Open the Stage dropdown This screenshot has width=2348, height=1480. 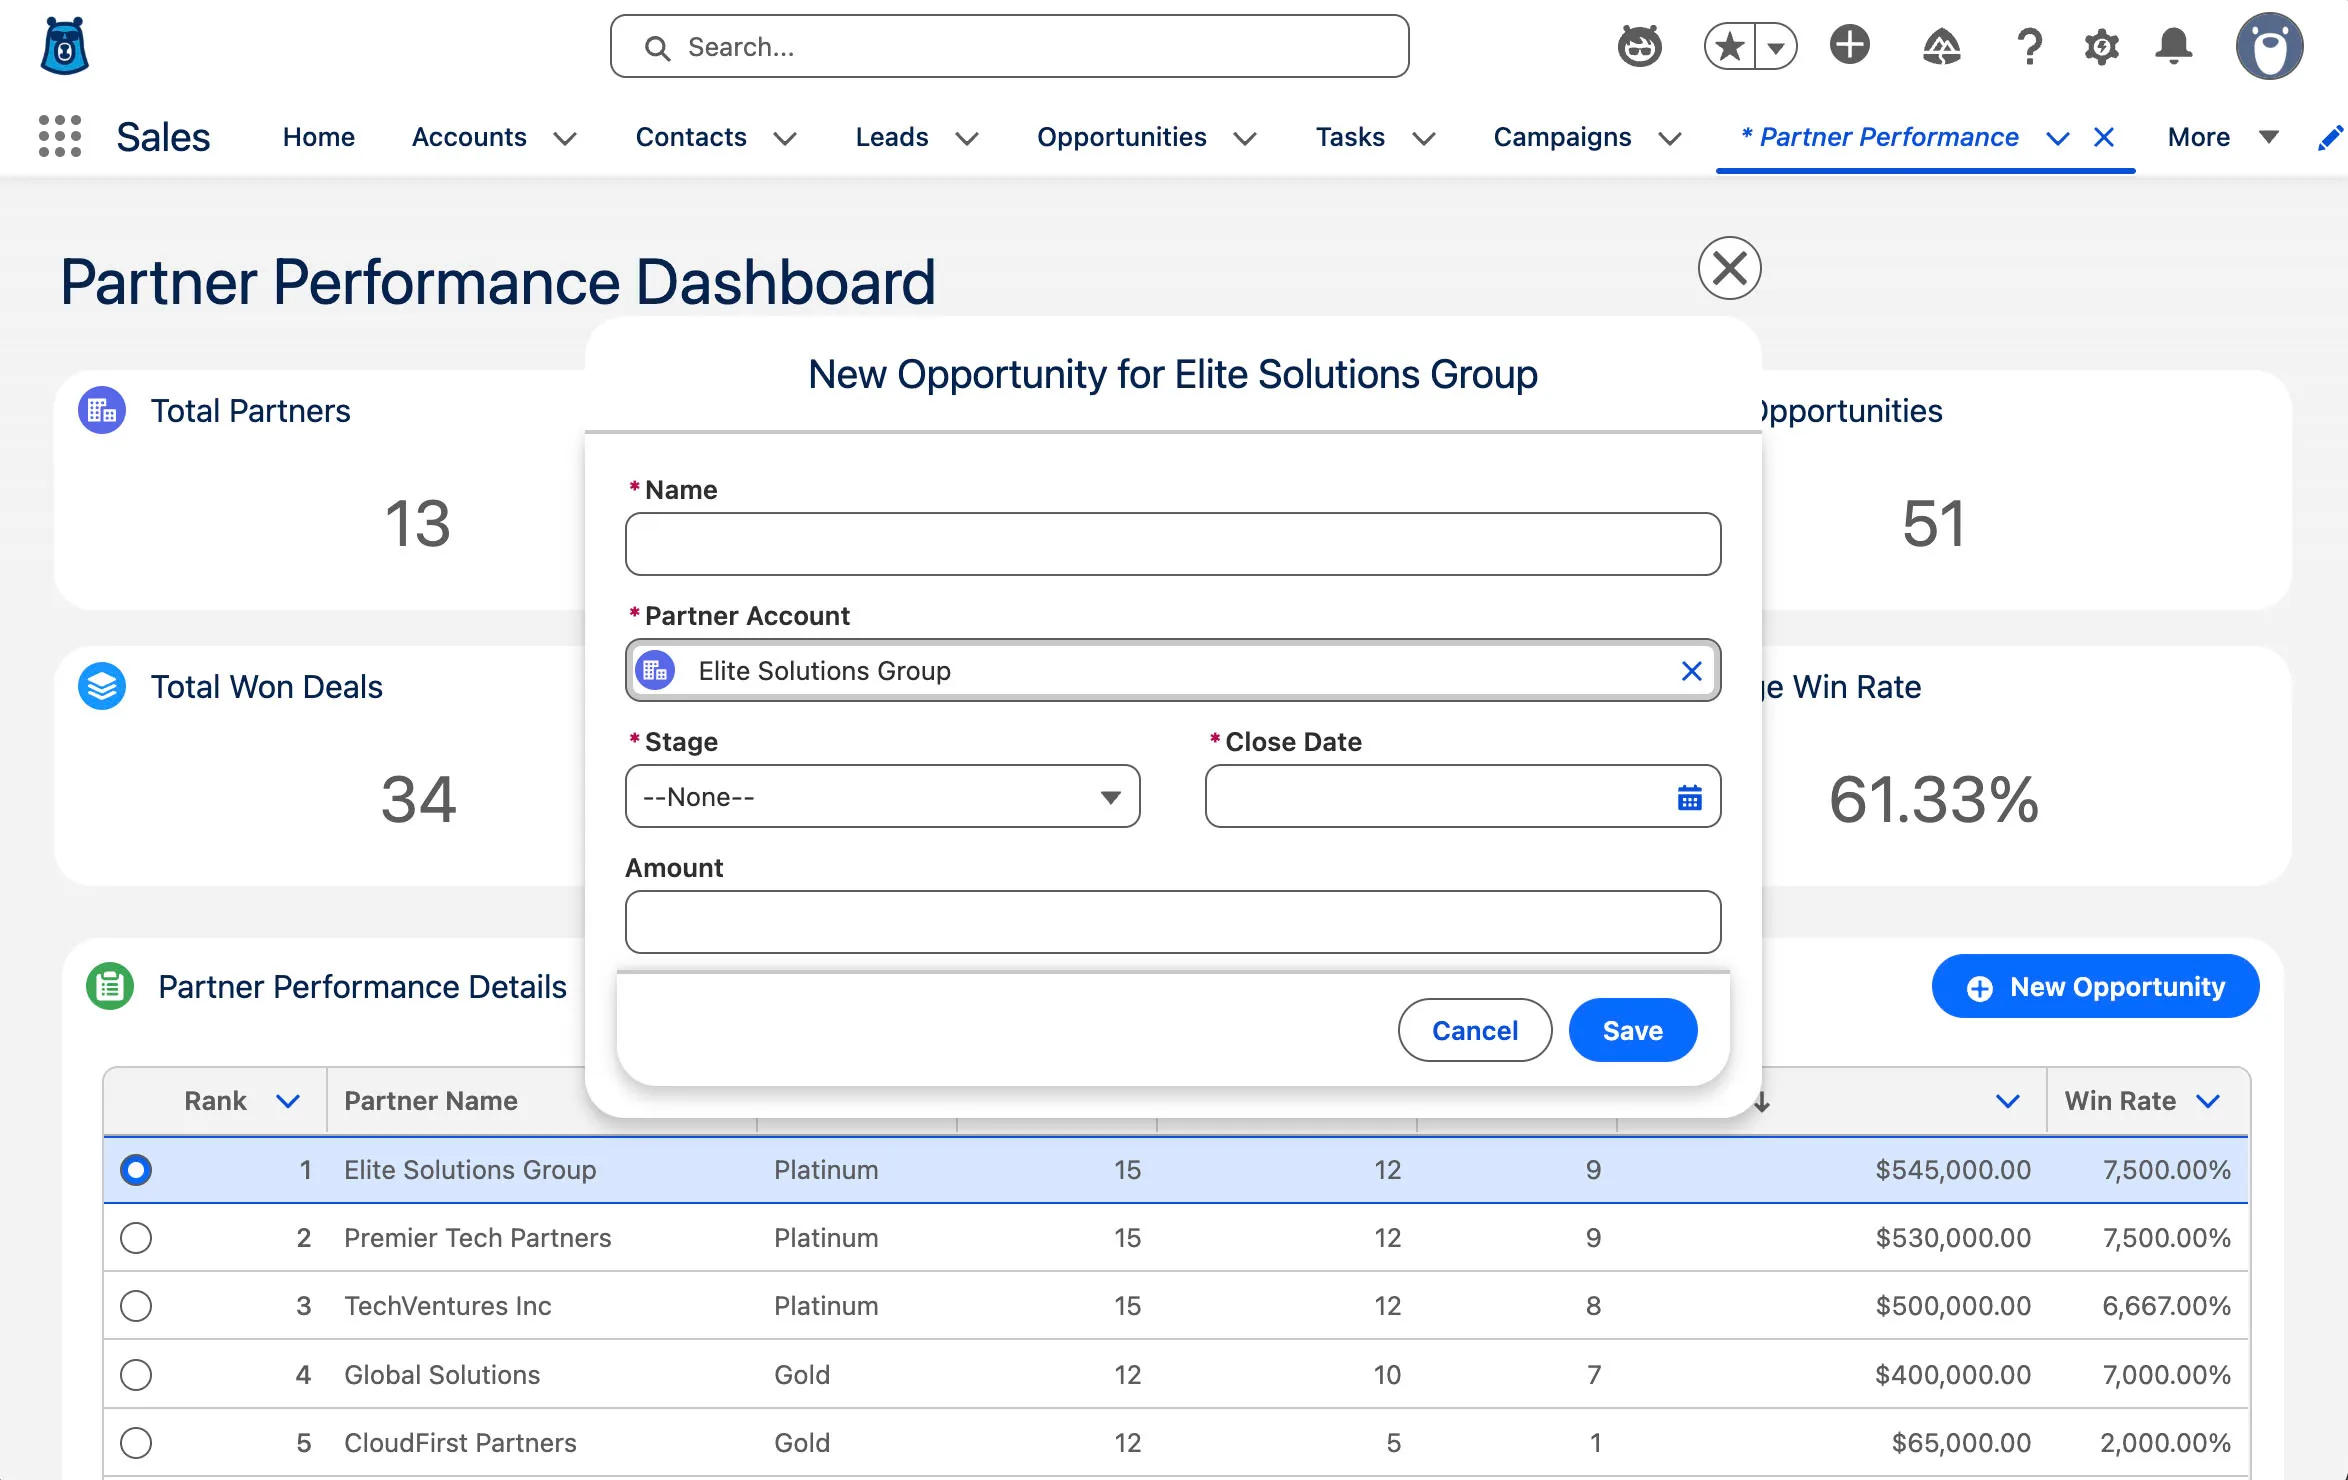882,797
